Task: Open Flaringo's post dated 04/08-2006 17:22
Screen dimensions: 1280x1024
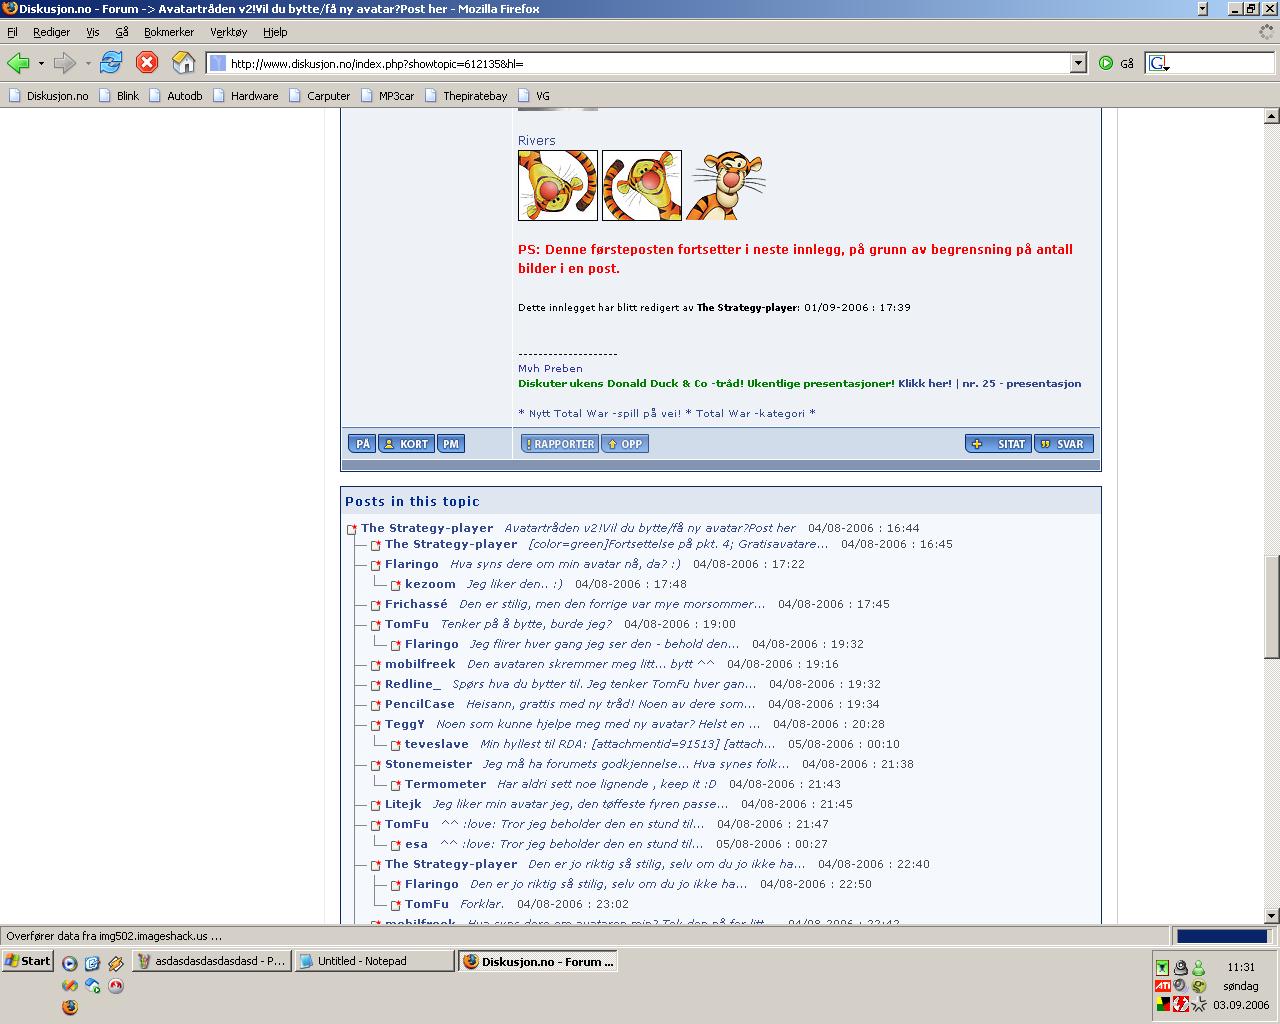Action: tap(565, 564)
